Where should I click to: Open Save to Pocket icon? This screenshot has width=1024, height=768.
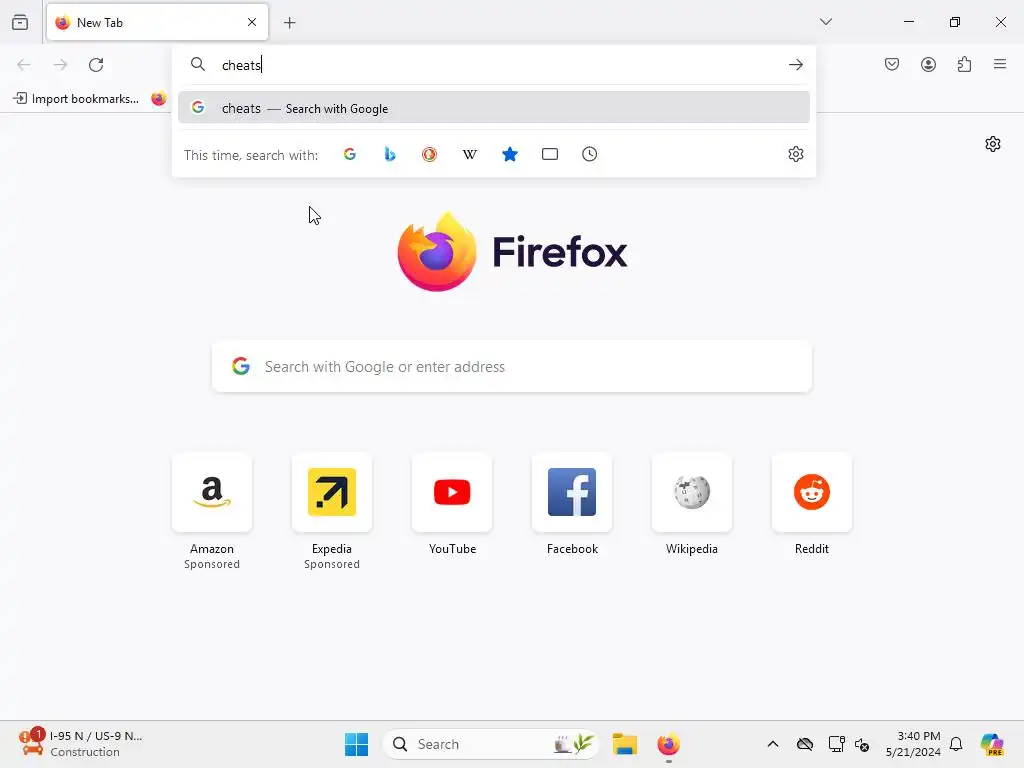[892, 64]
